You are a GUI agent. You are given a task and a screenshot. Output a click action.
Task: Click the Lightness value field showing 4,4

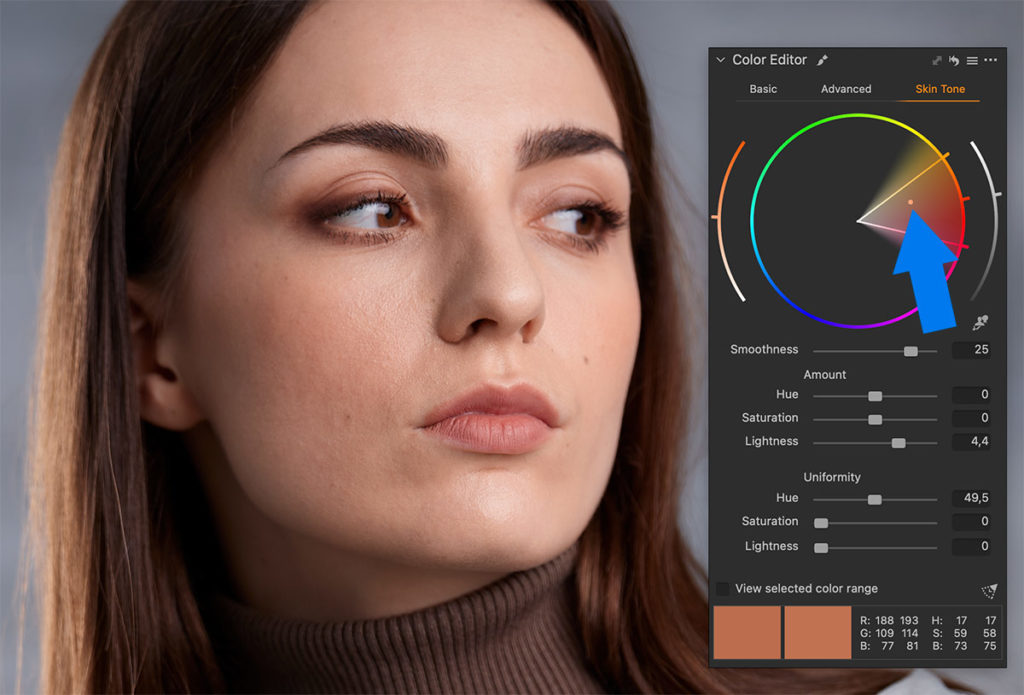(971, 441)
